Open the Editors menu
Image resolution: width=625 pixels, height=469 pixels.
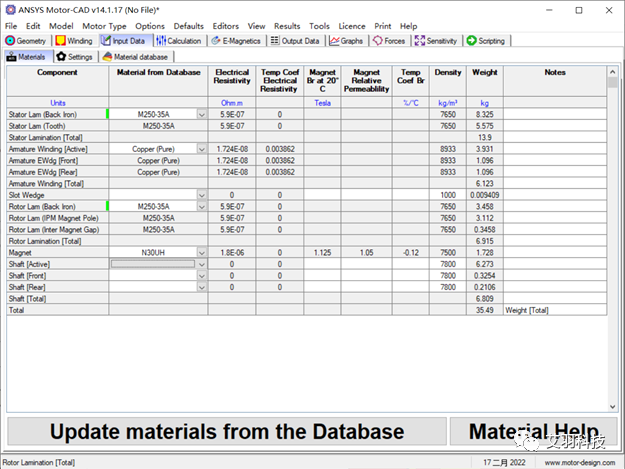226,26
